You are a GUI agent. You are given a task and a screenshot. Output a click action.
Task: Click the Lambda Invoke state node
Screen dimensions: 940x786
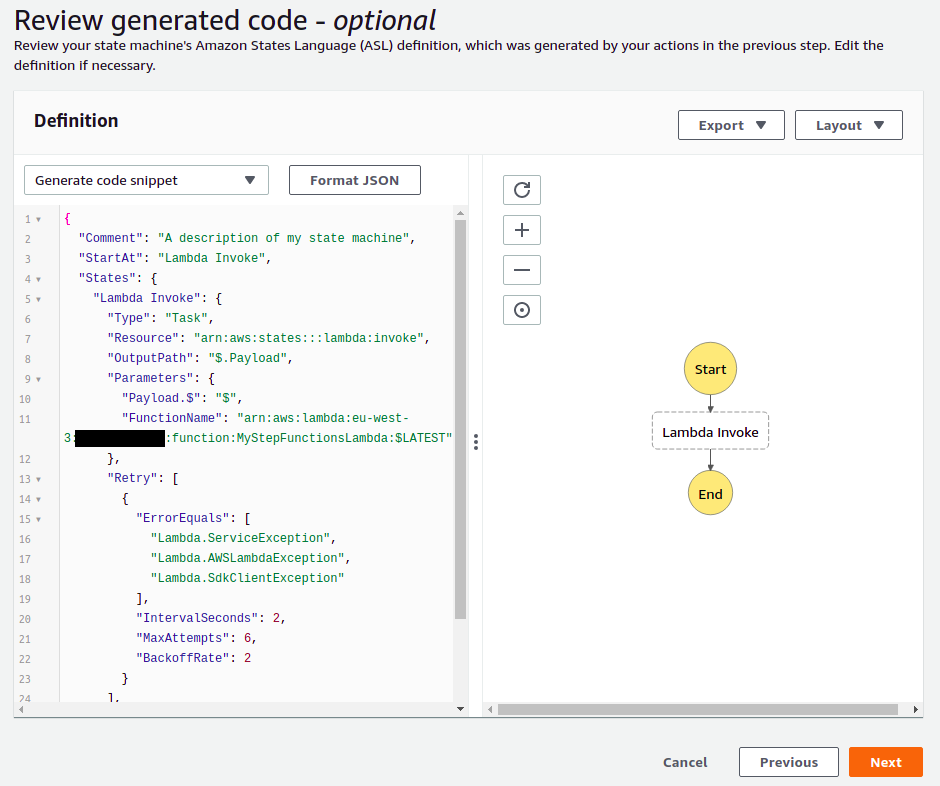[710, 432]
